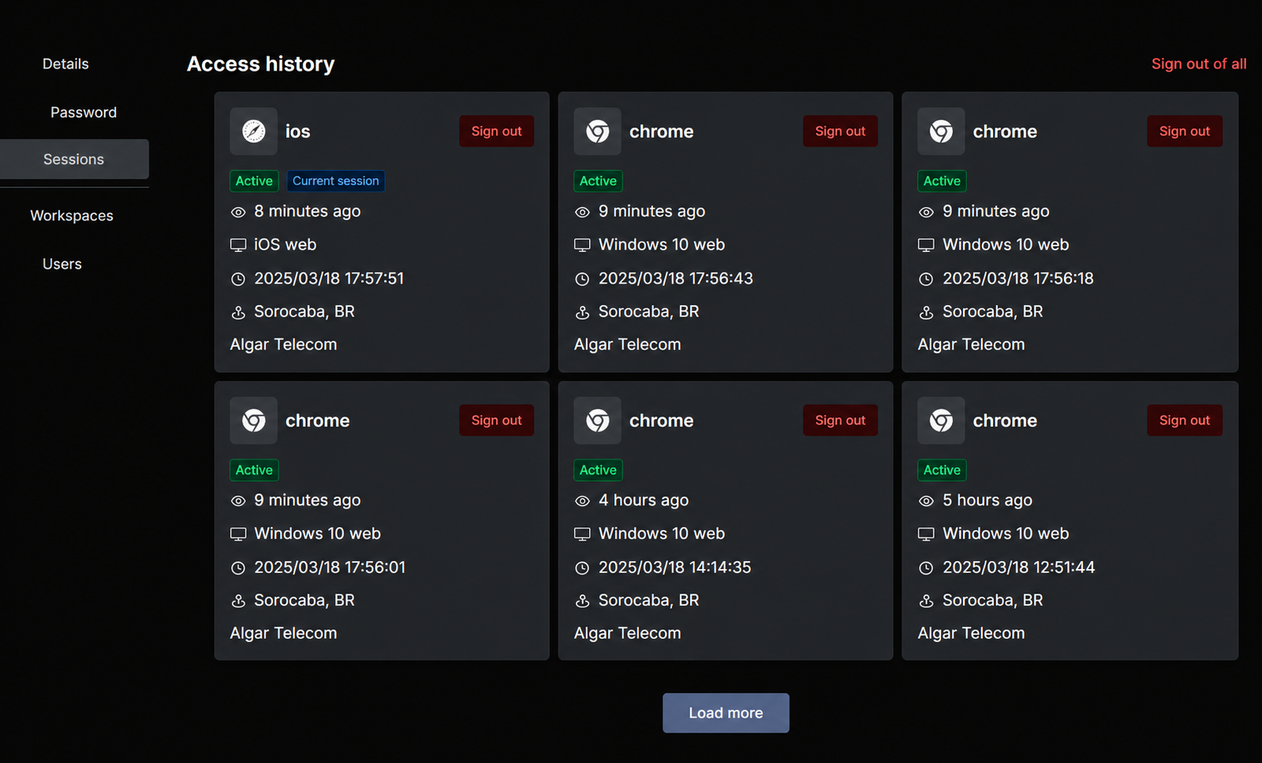1262x763 pixels.
Task: Click the location pin icon in the ios session card
Action: [x=238, y=312]
